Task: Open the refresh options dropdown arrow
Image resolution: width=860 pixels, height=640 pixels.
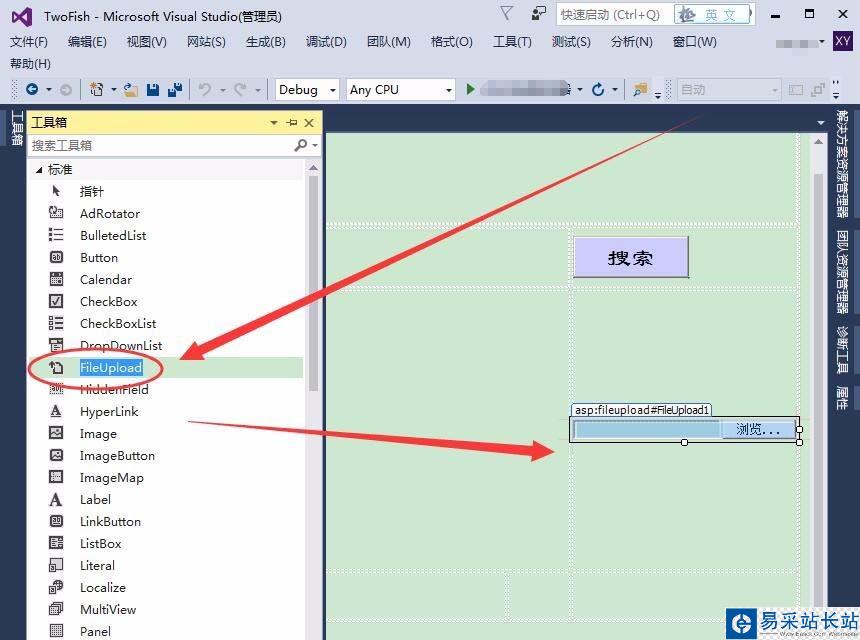Action: [x=615, y=89]
